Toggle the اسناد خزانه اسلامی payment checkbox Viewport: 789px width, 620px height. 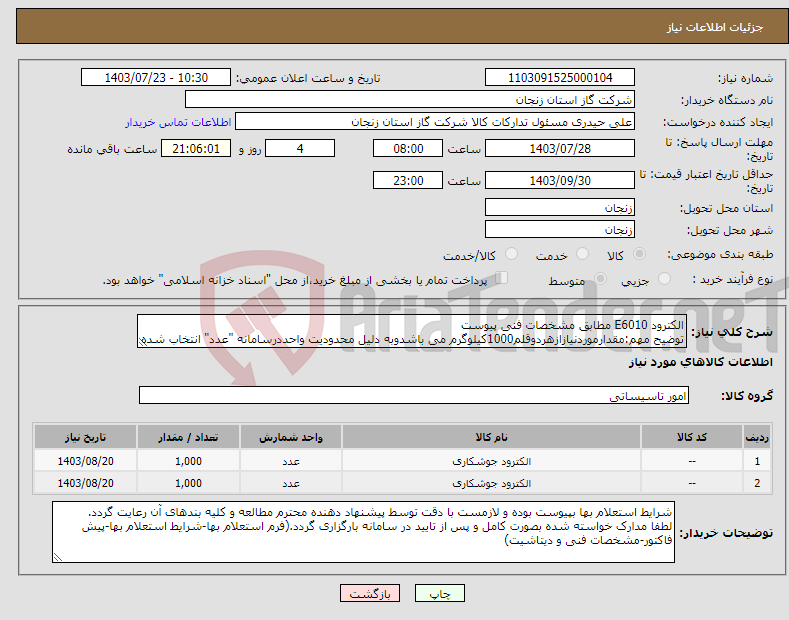pos(502,278)
